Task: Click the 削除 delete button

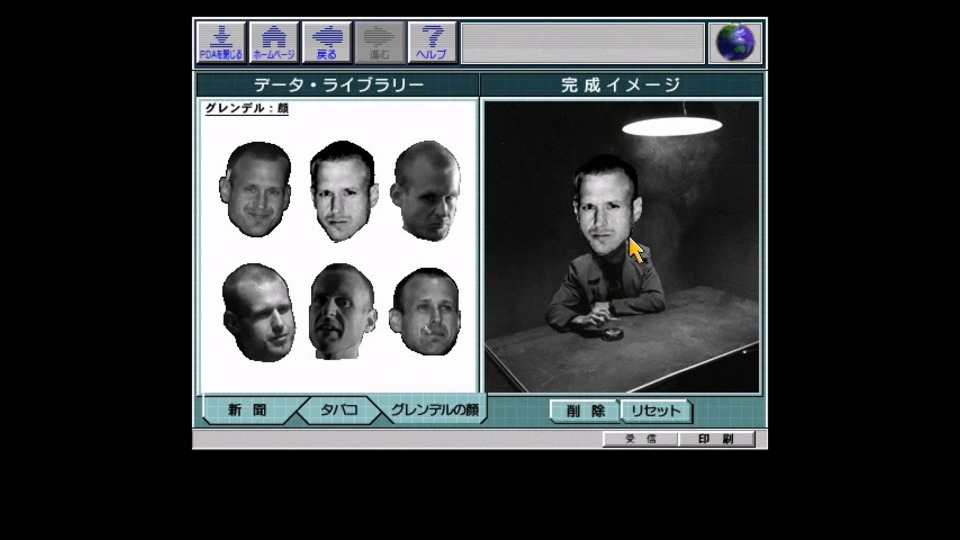Action: point(585,411)
